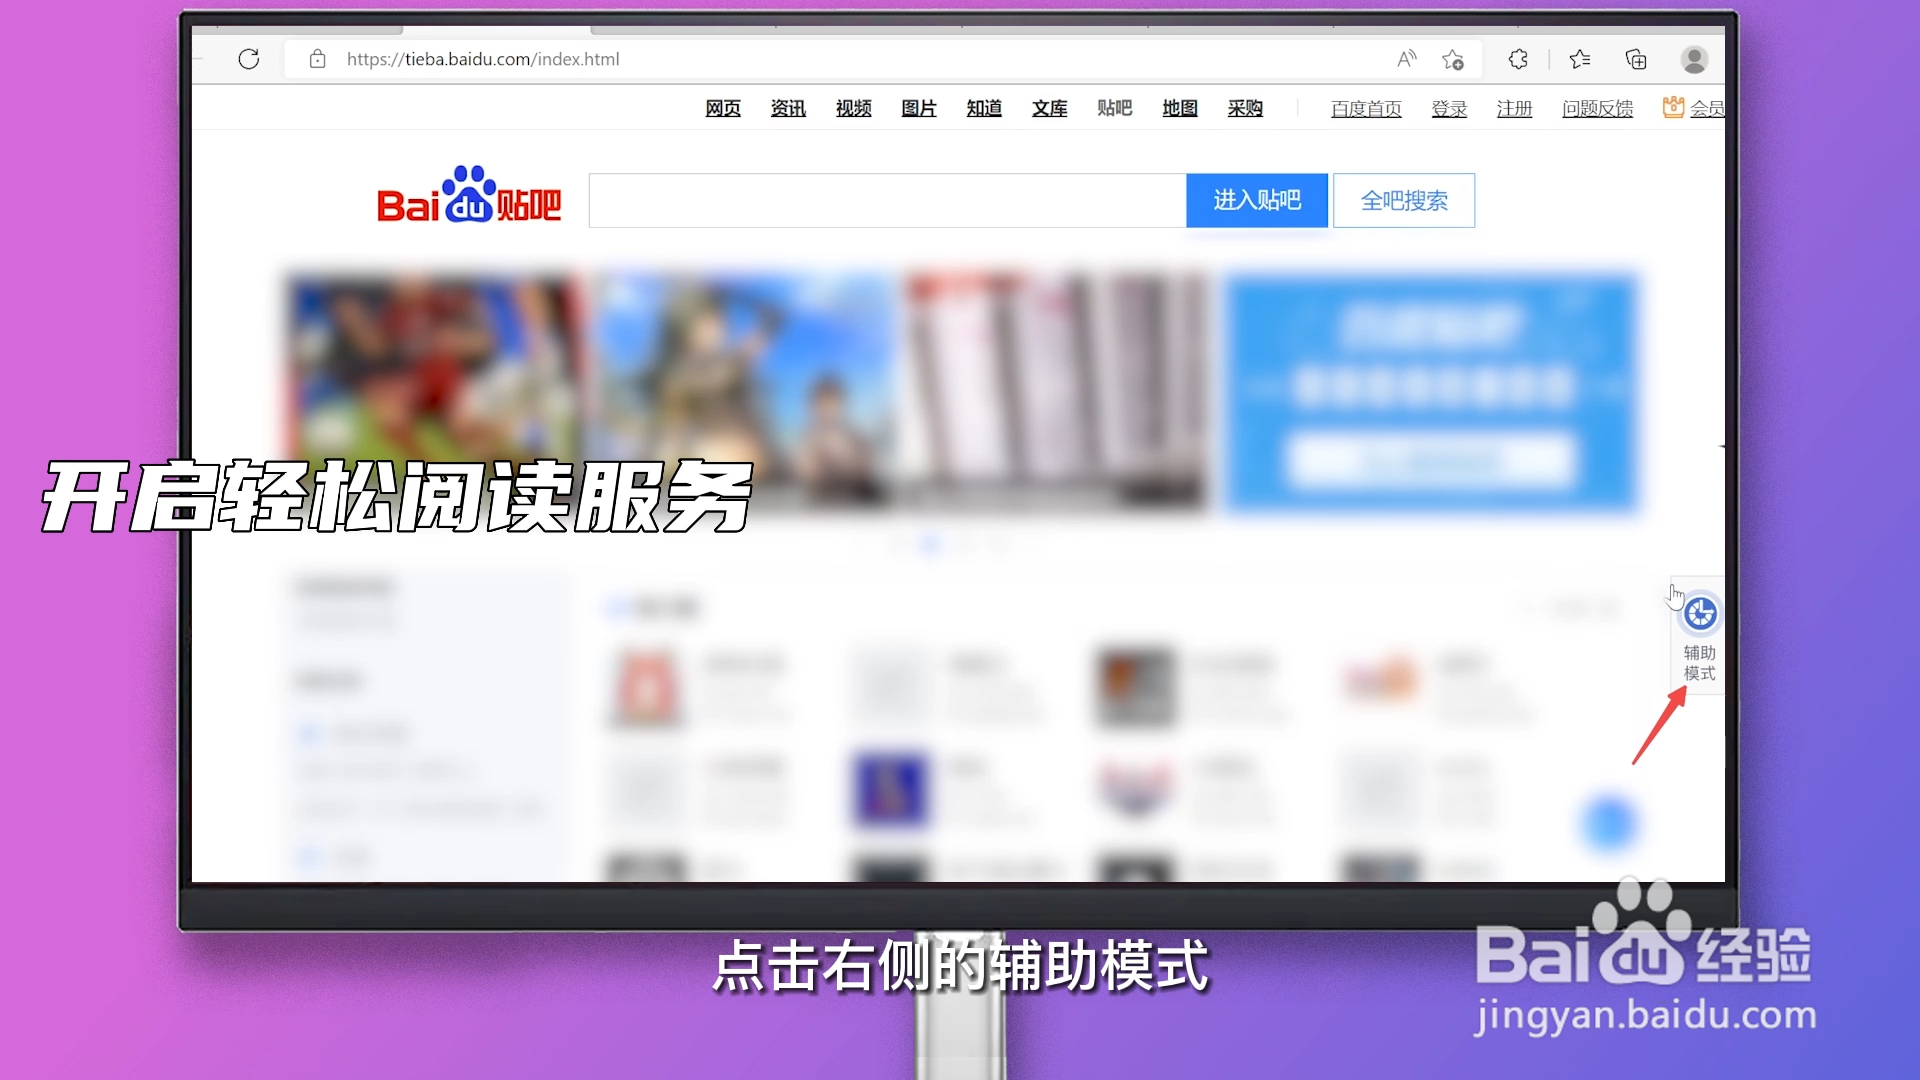Click the 会员 link text
1920x1080 pixels.
tap(1707, 108)
